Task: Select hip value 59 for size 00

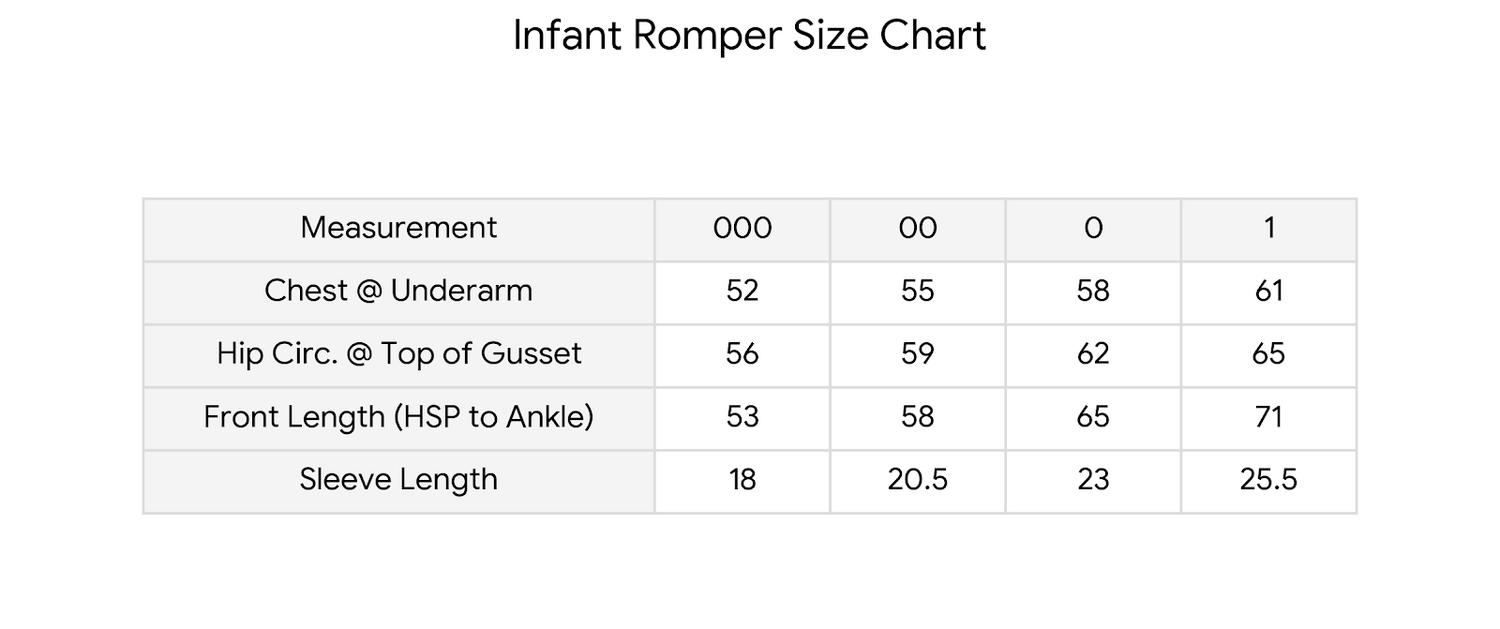Action: click(917, 354)
